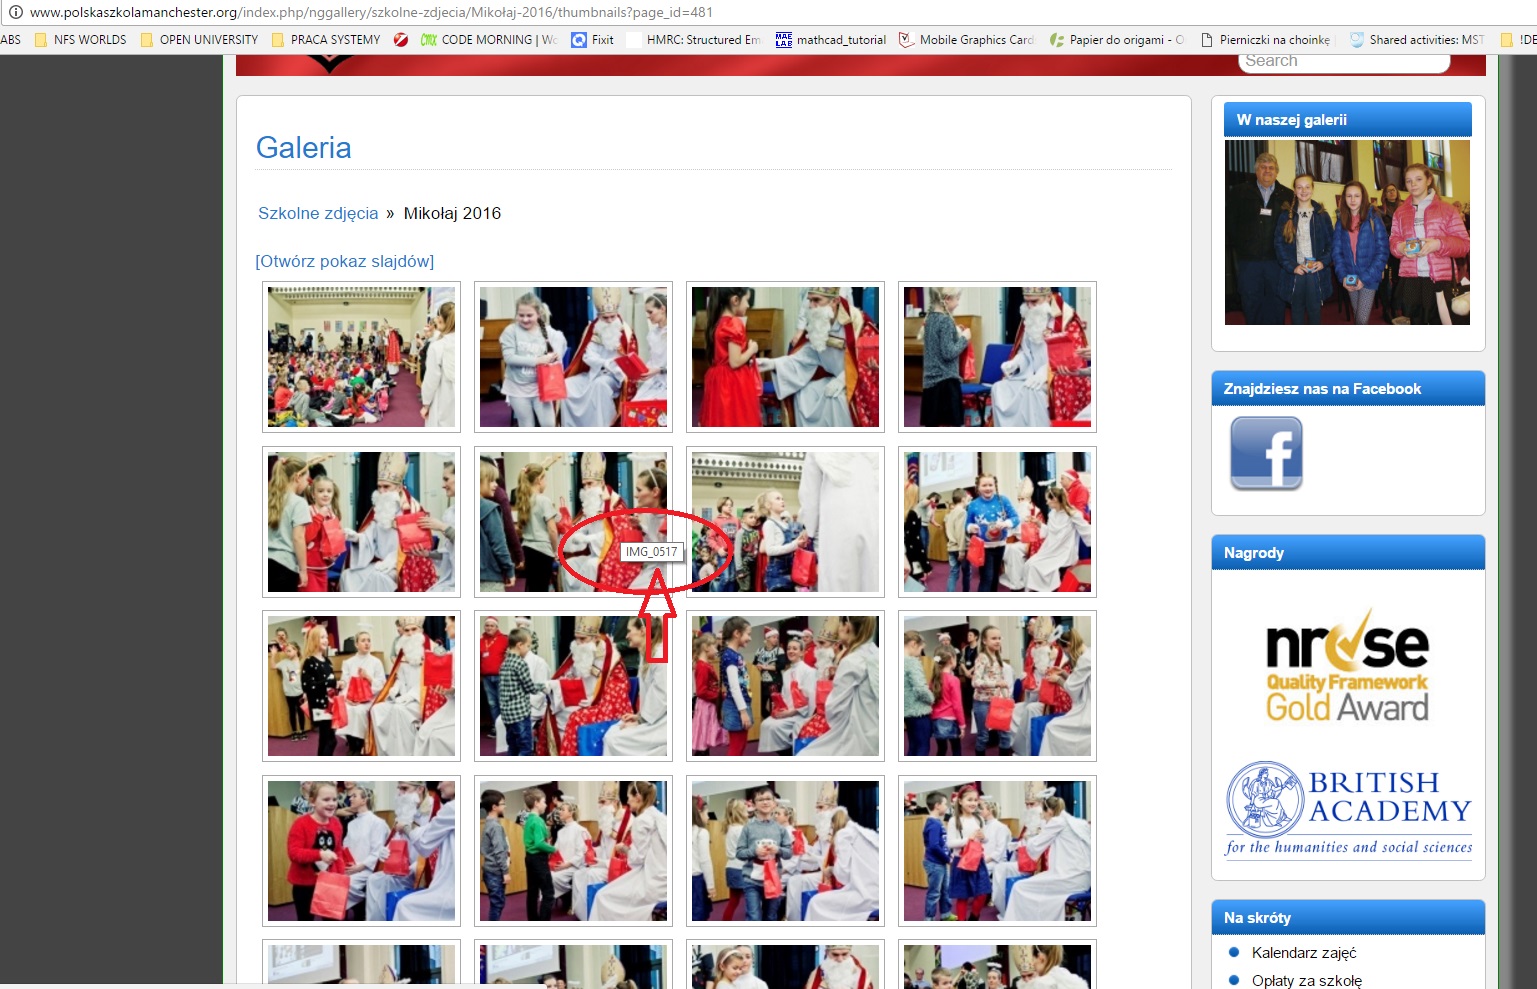Open thumbnail of boy in green sweater

tap(573, 851)
